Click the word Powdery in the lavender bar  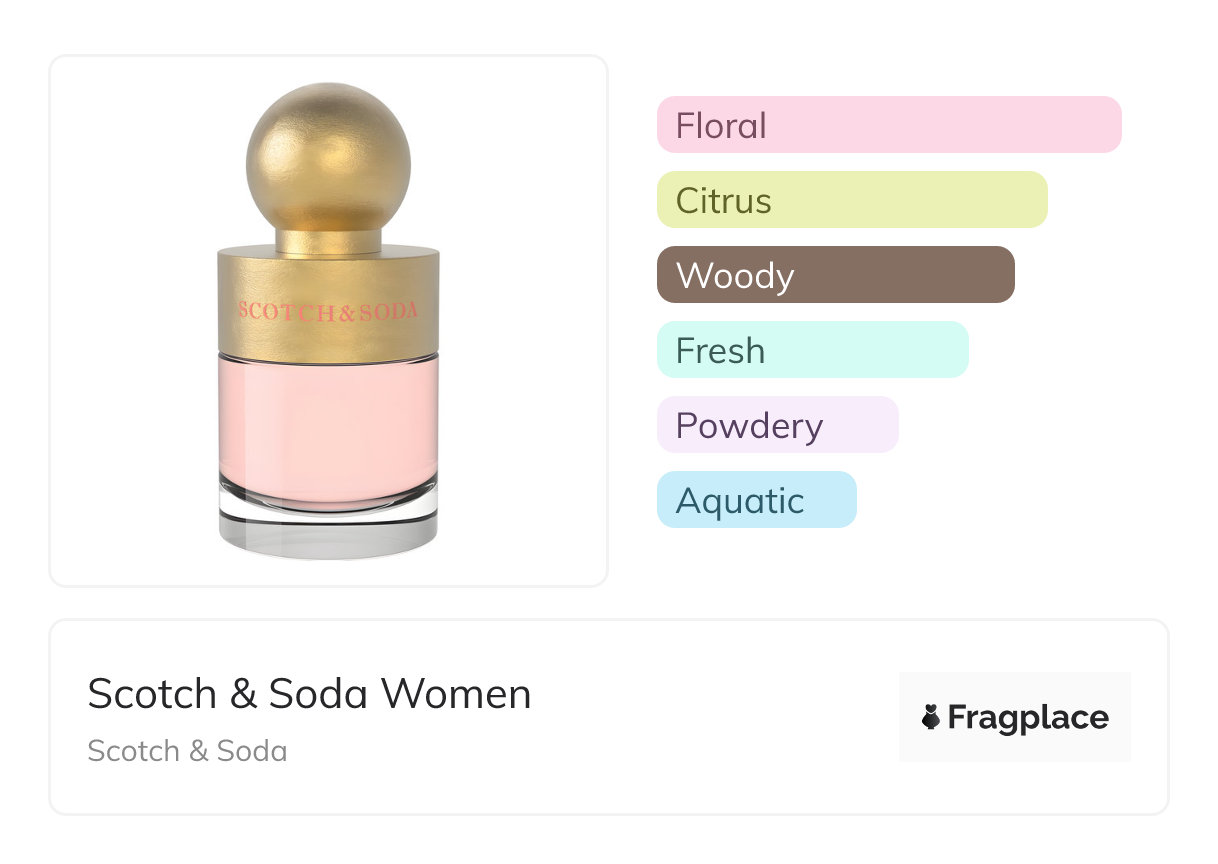[749, 426]
